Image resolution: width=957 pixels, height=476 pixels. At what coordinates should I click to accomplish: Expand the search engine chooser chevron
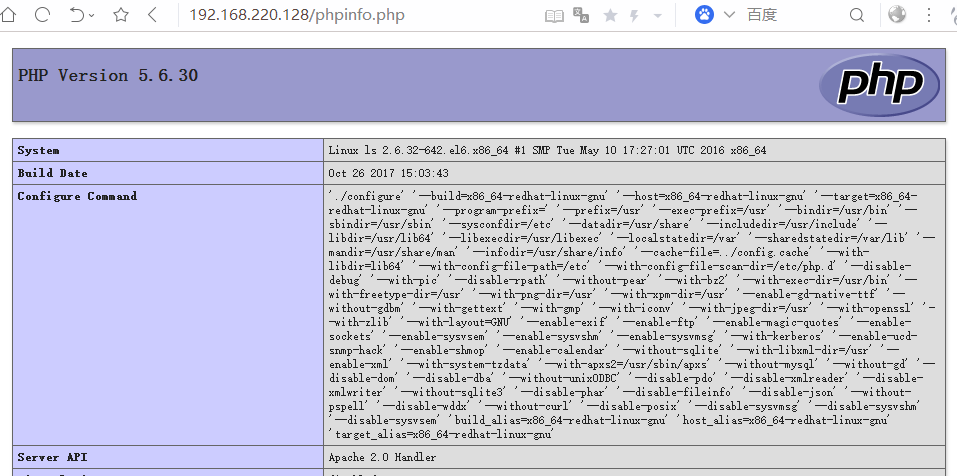point(729,15)
